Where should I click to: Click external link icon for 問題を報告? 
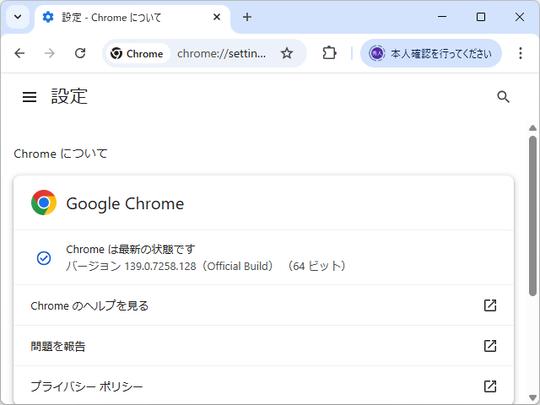pos(490,346)
